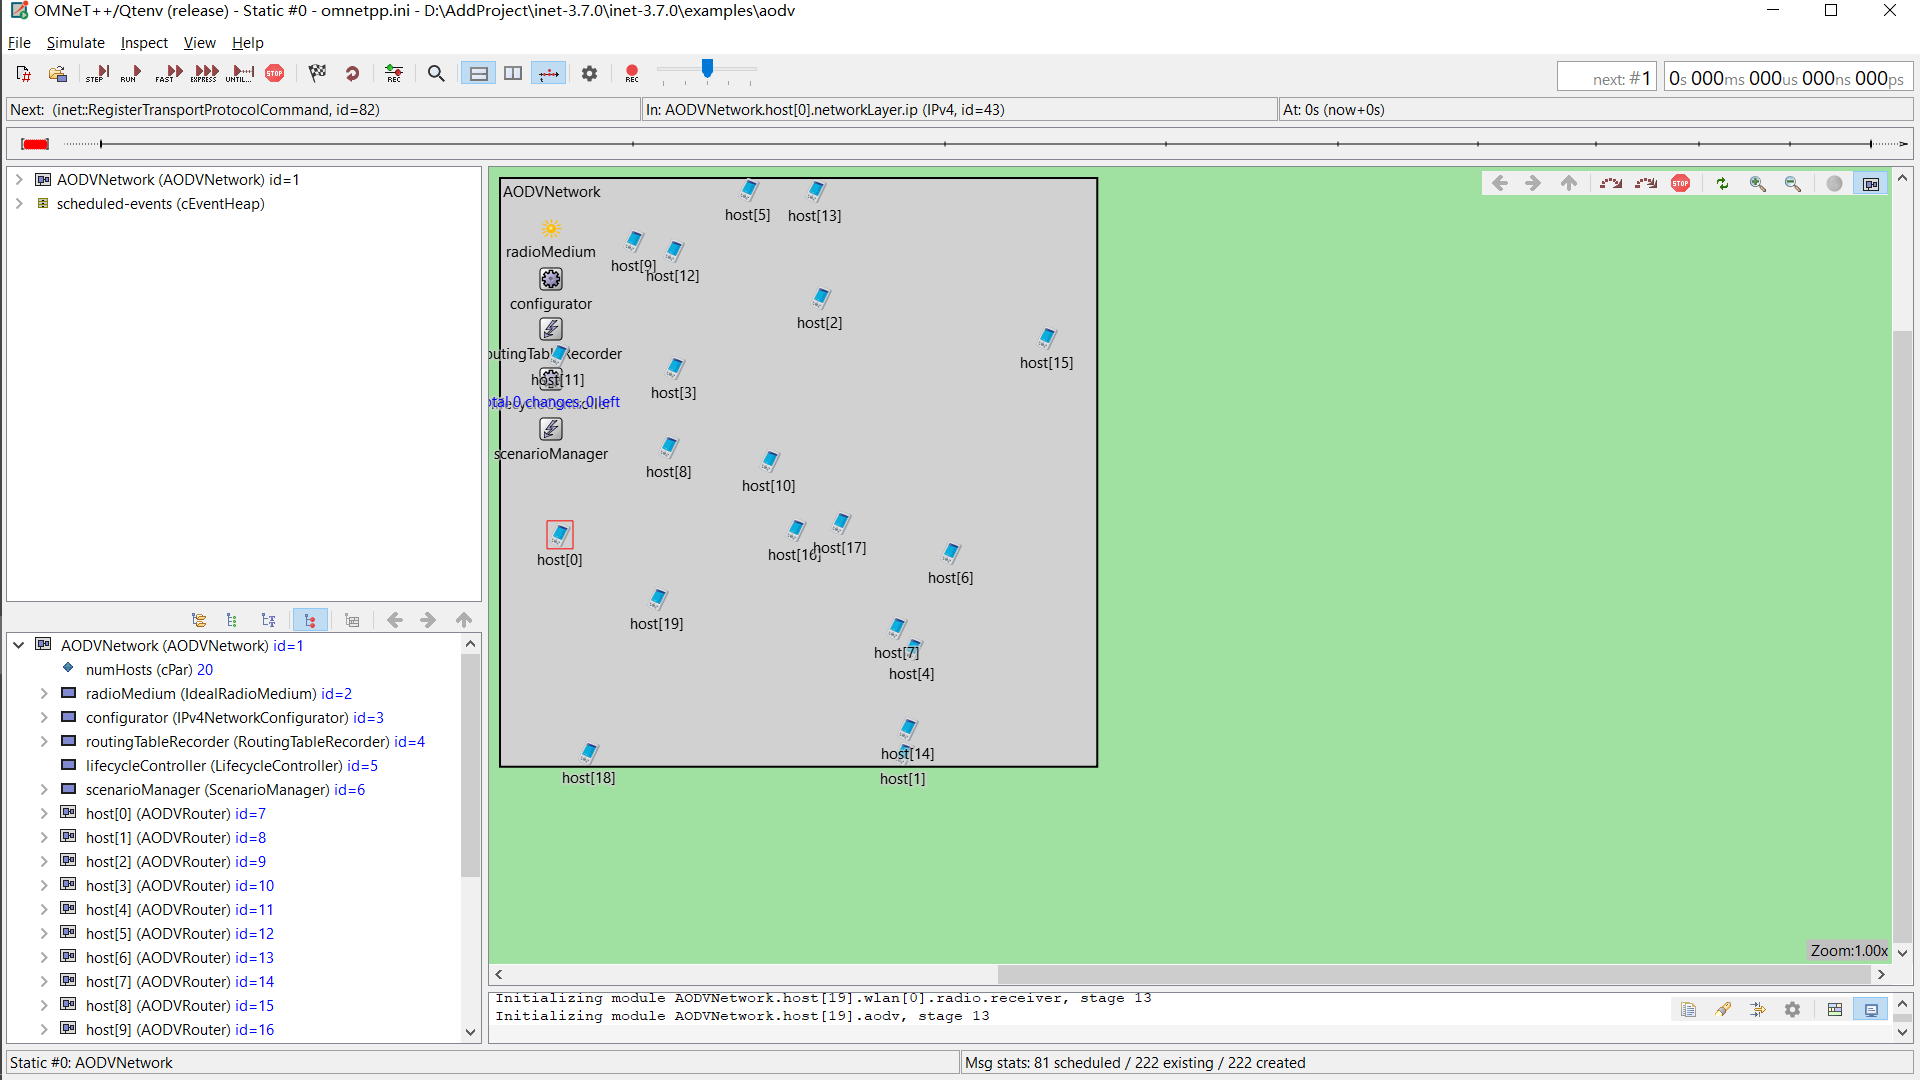The width and height of the screenshot is (1920, 1080).
Task: Adjust the animation speed slider
Action: [707, 70]
